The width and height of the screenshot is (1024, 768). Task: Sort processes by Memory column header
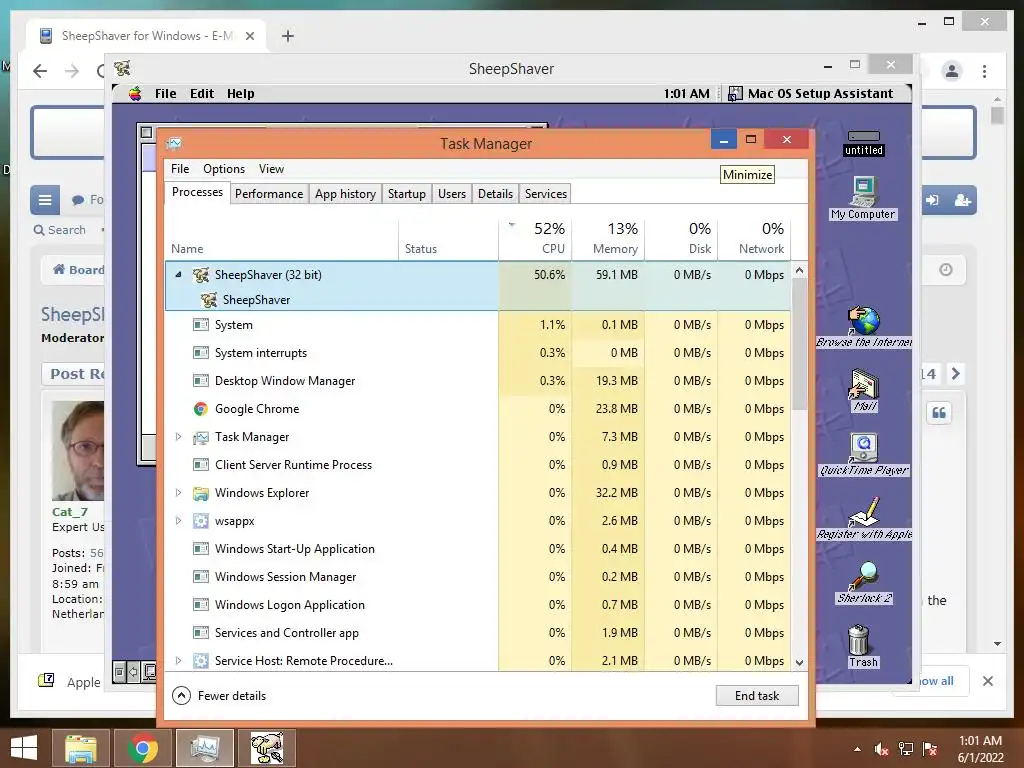click(x=609, y=238)
